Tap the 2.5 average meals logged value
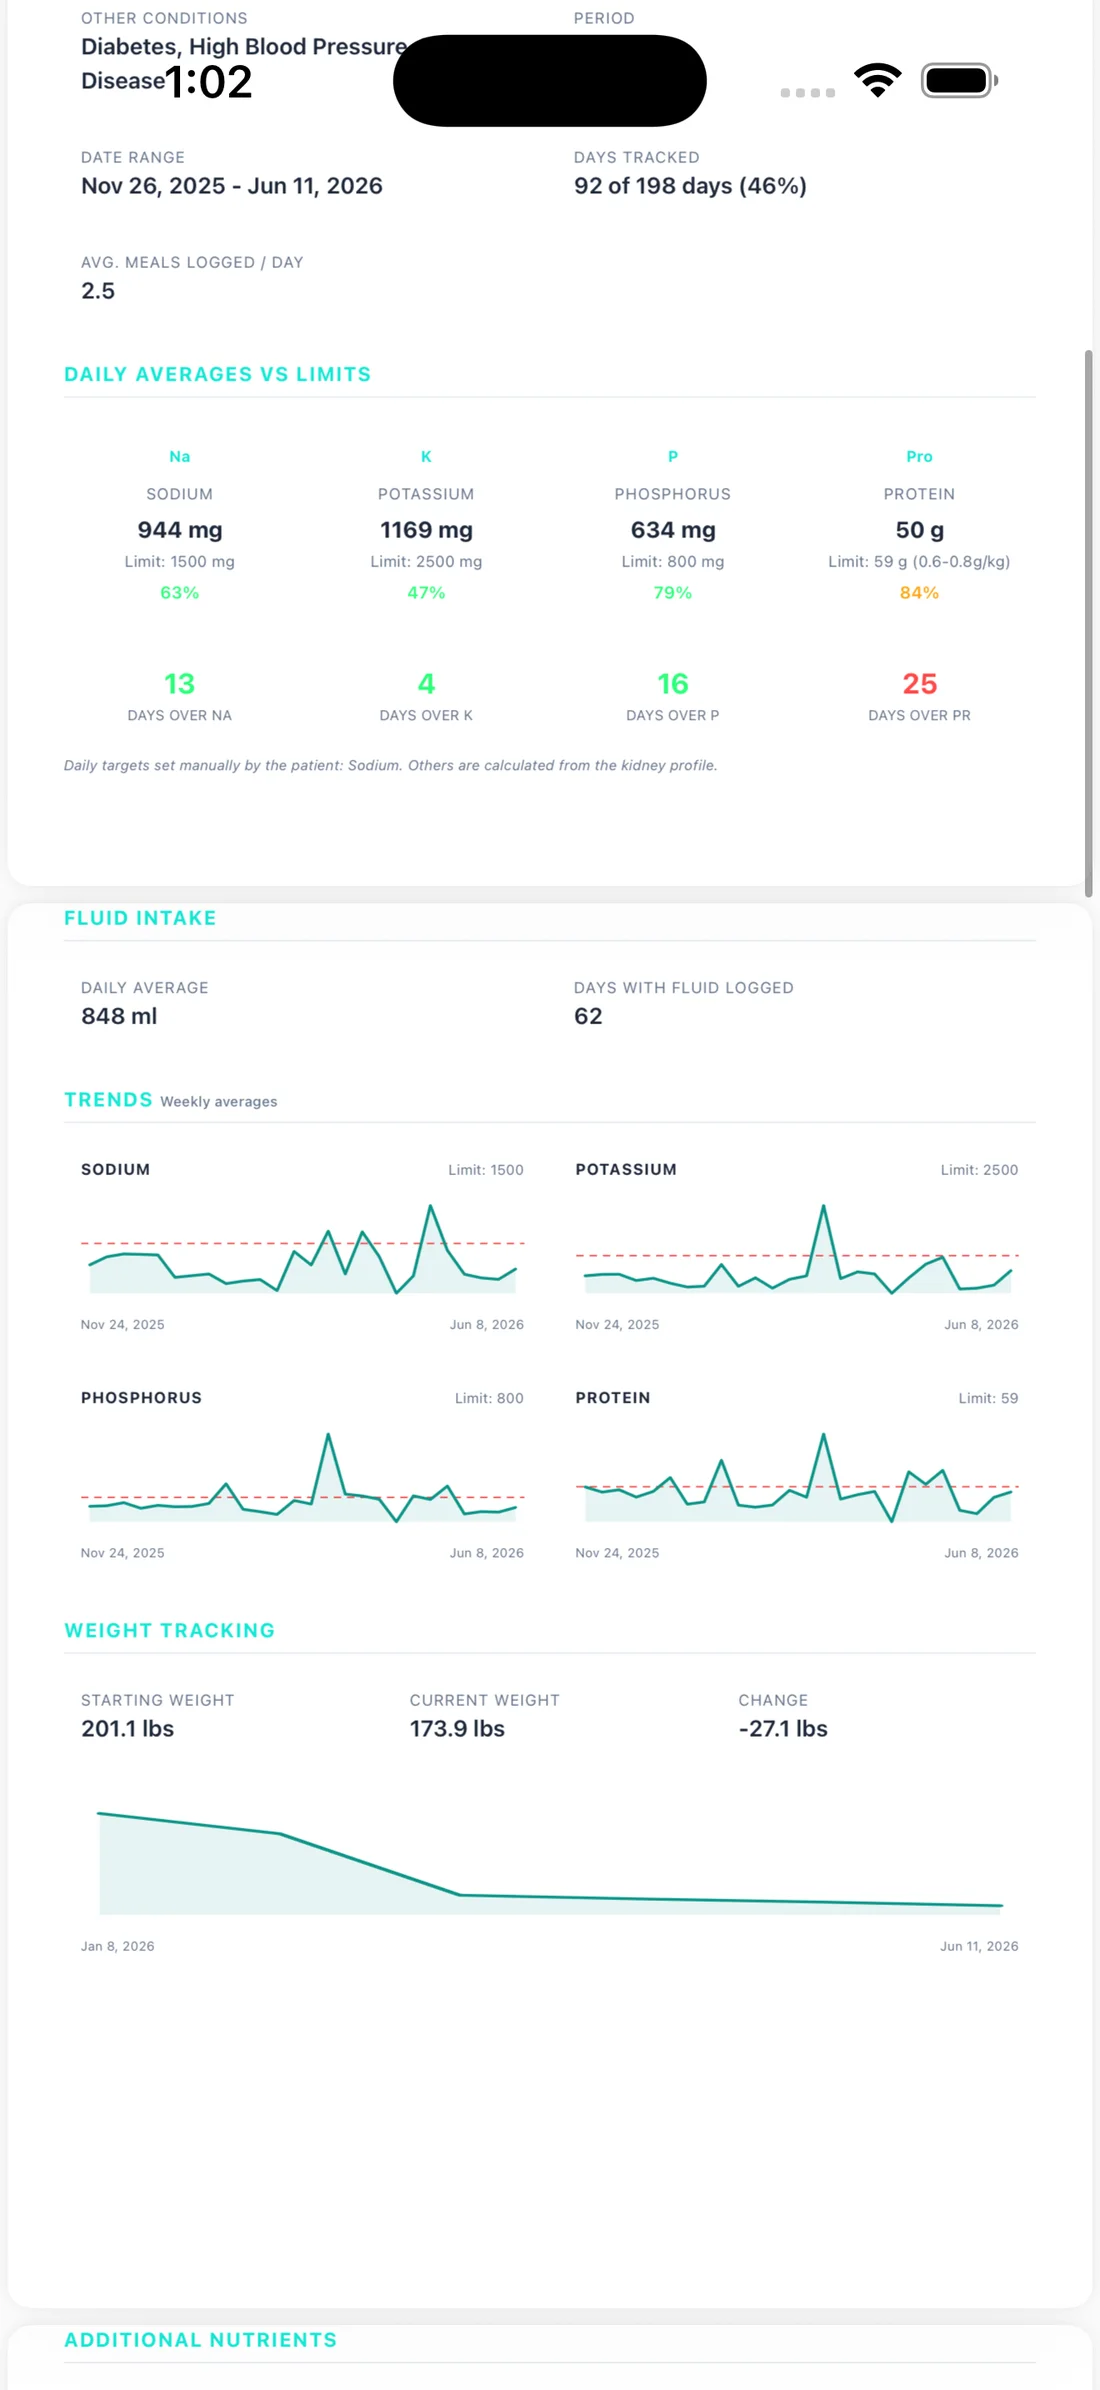 pyautogui.click(x=98, y=291)
